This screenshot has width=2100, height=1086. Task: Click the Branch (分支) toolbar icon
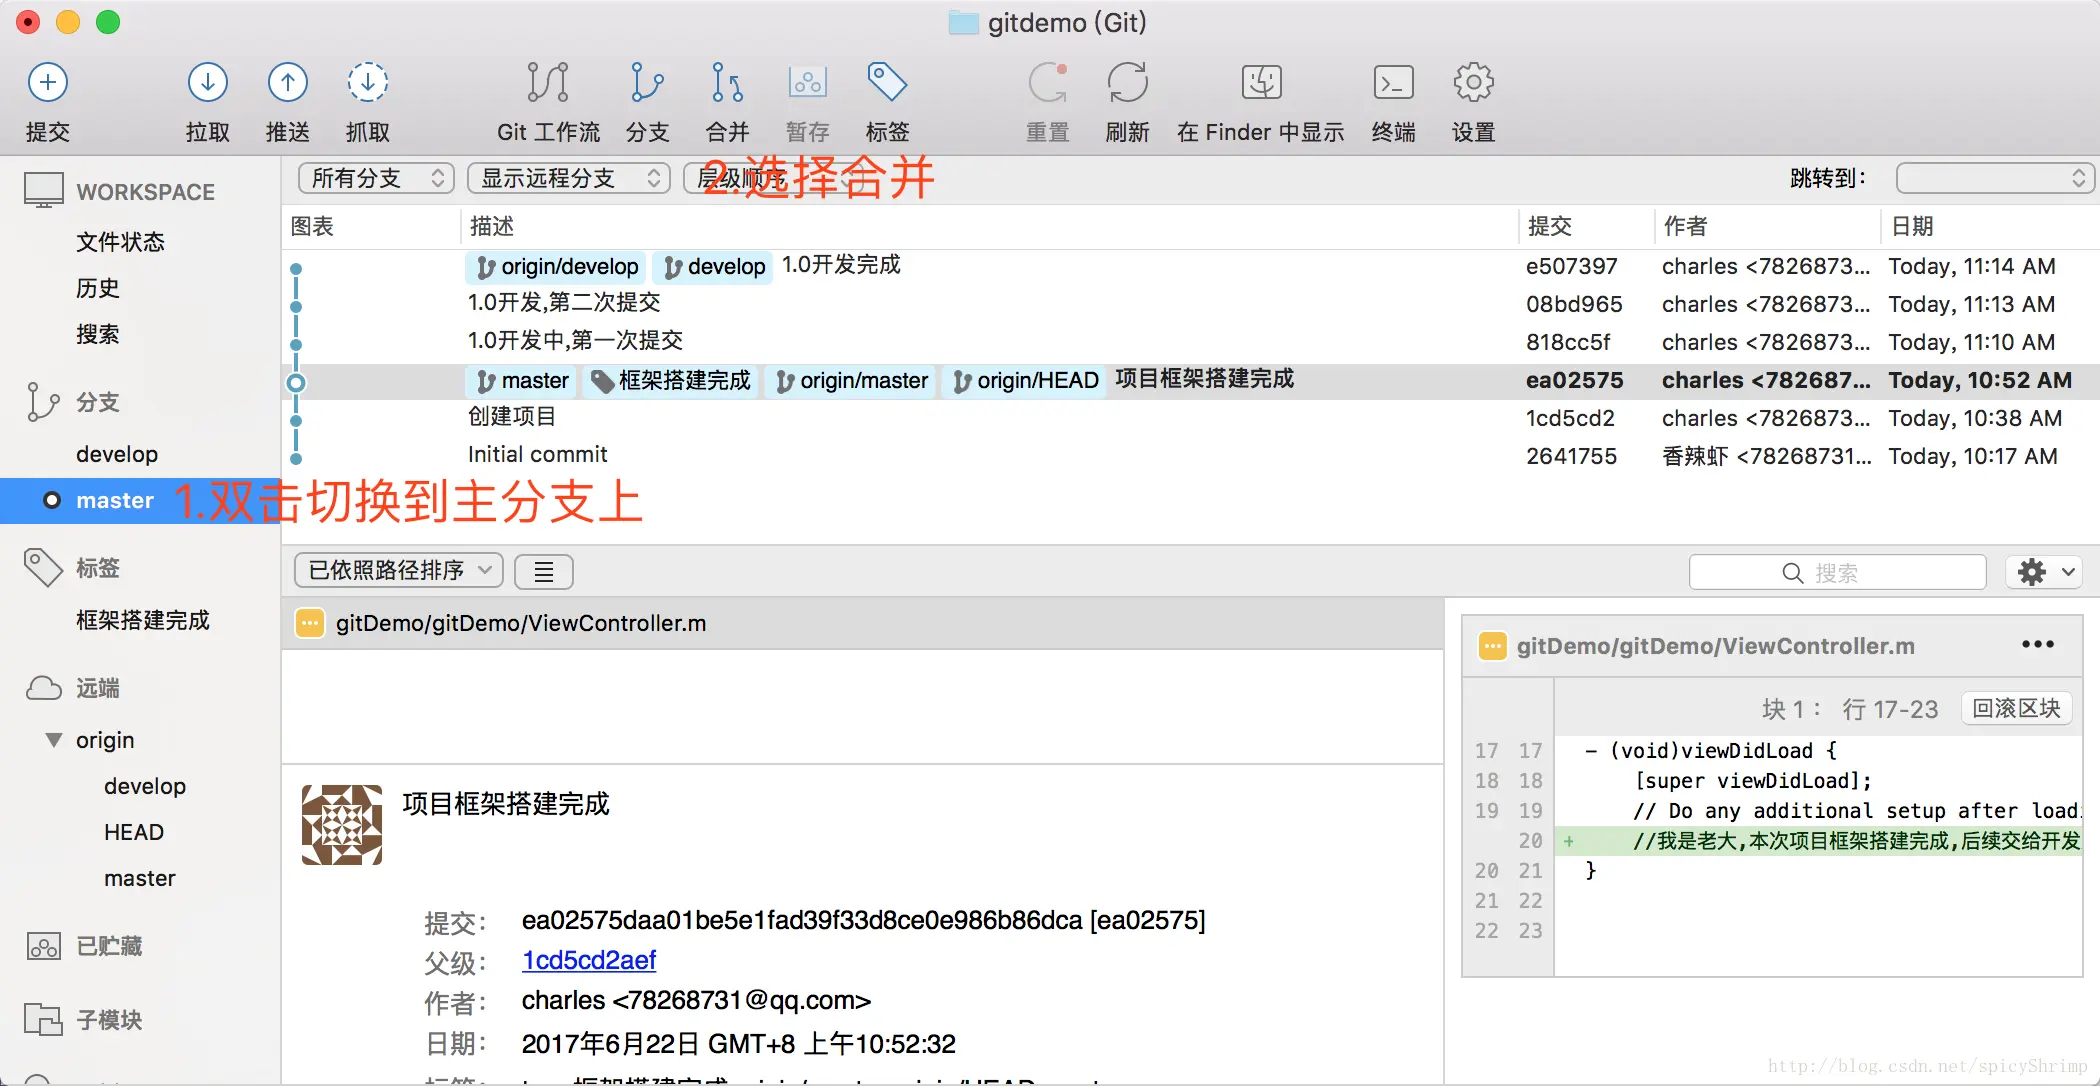pos(647,83)
